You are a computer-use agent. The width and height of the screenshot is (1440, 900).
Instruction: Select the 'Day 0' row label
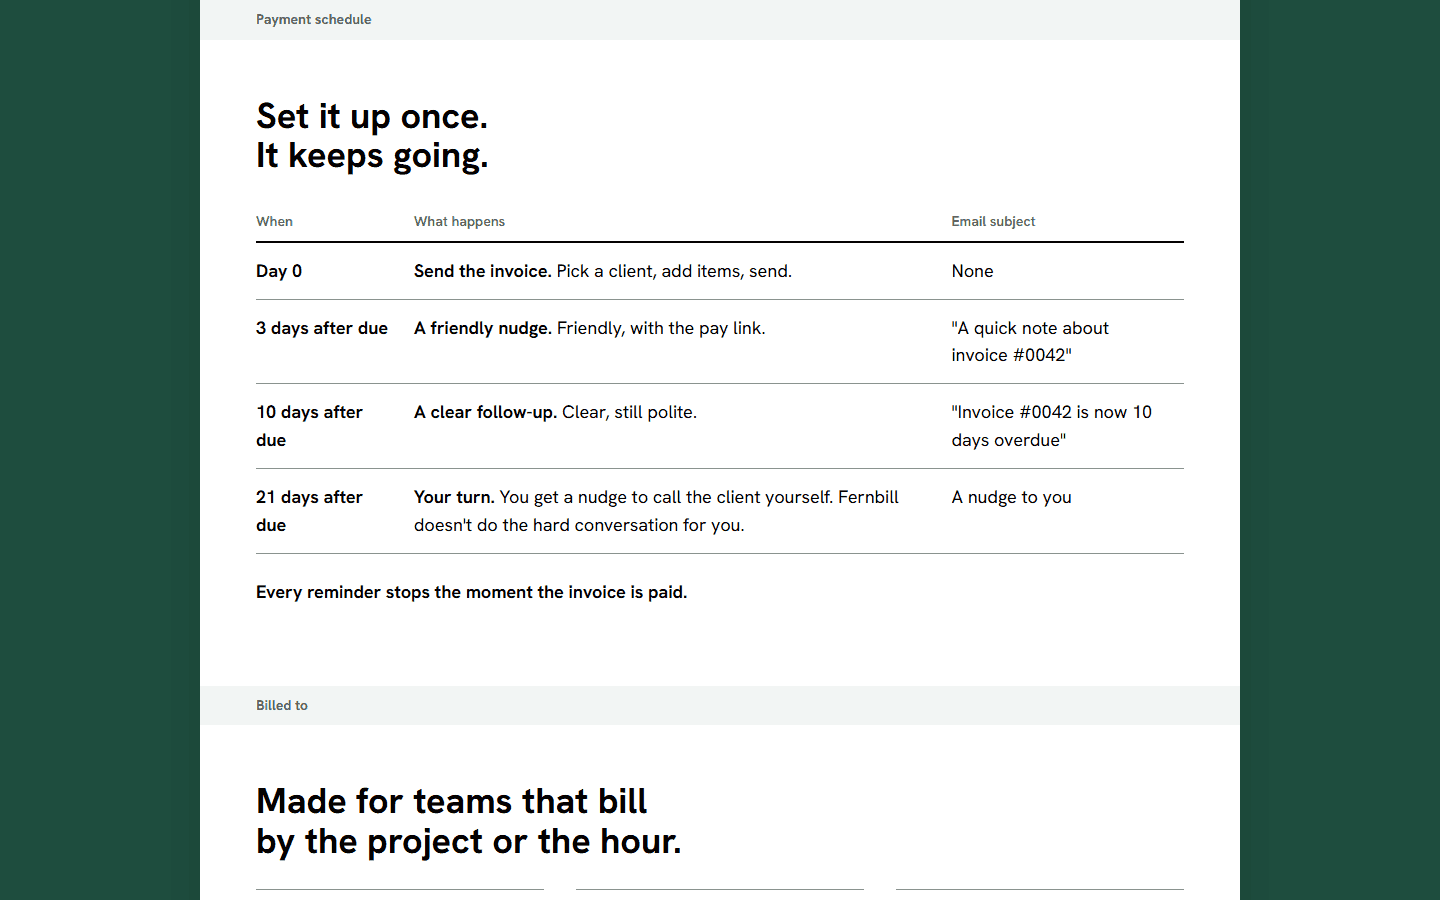coord(279,271)
